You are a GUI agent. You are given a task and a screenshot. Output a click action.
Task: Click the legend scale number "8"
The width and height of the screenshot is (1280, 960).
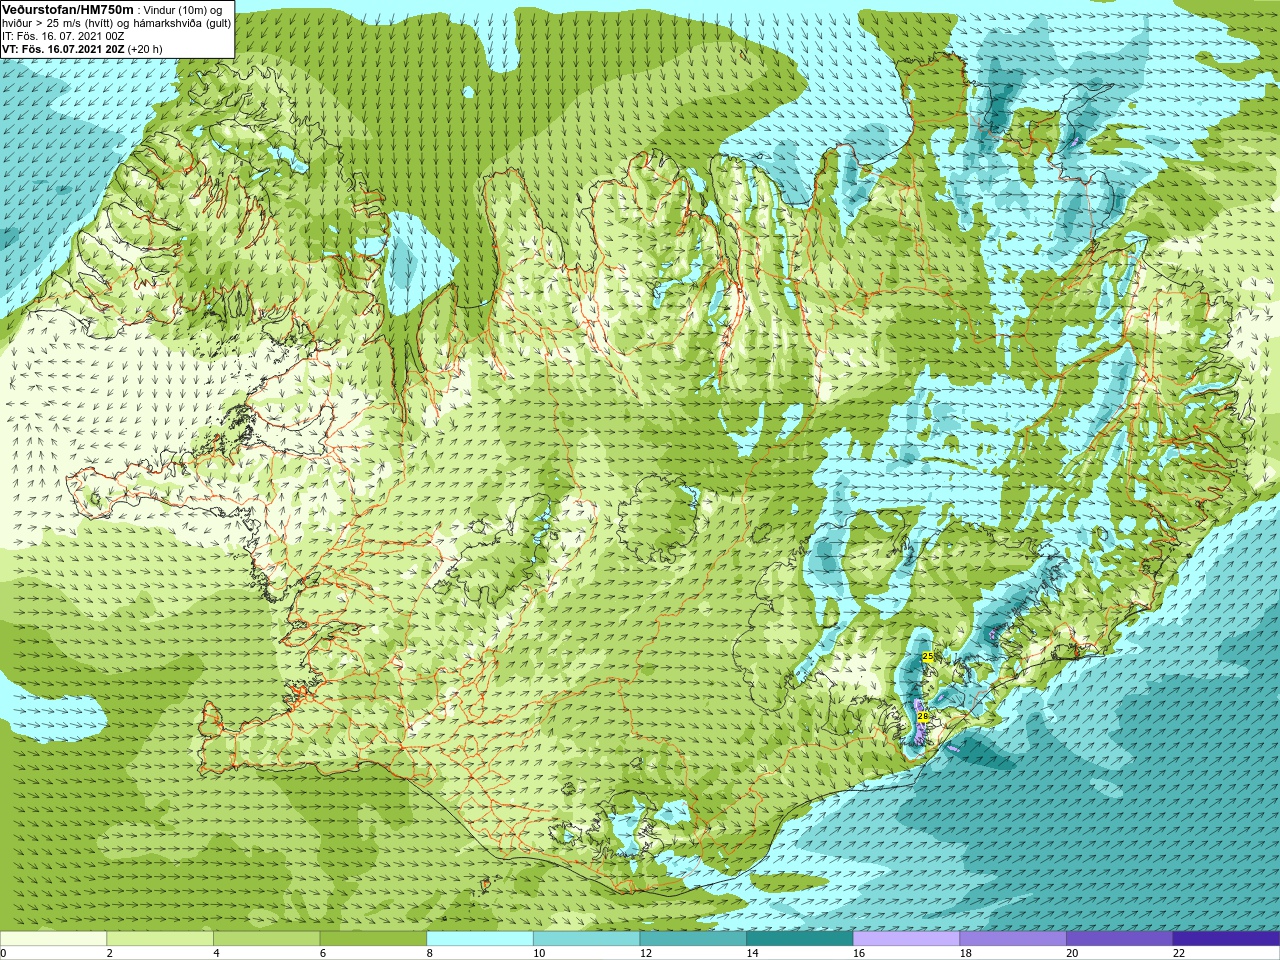pyautogui.click(x=430, y=953)
